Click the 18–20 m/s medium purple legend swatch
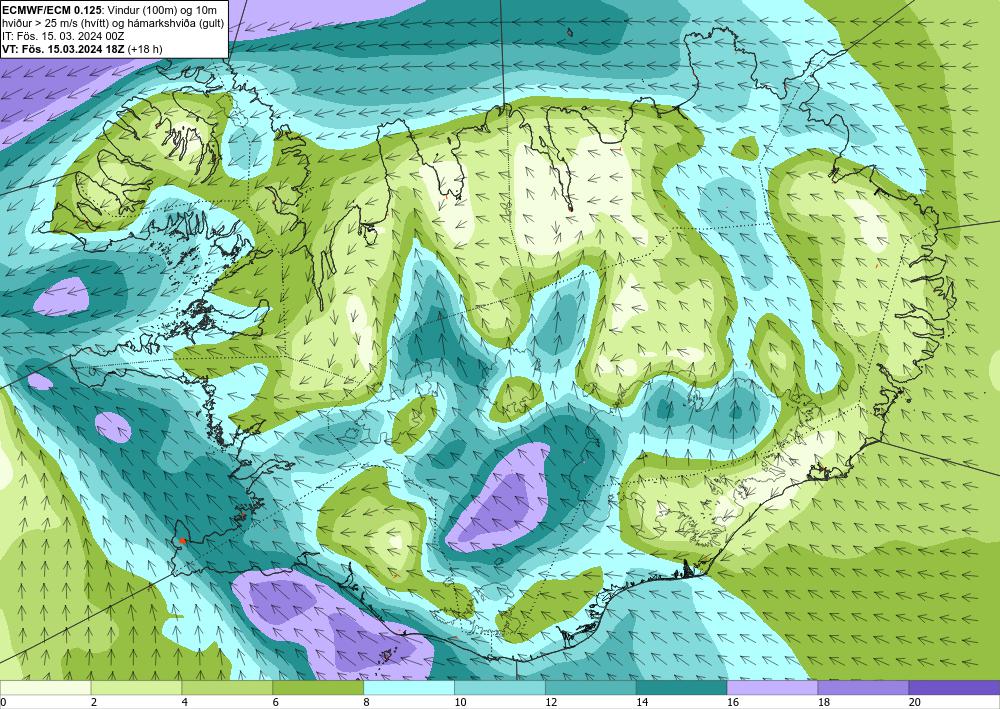The height and width of the screenshot is (709, 1000). coord(863,688)
